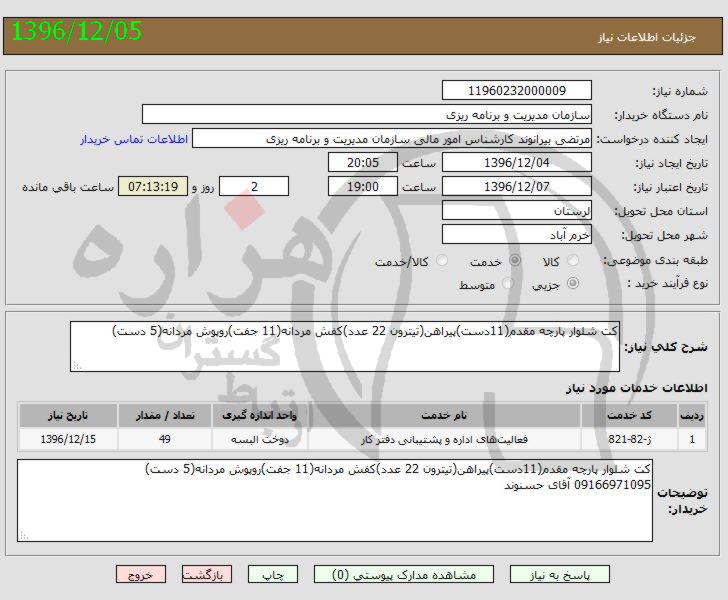
Task: Click quantity cell 49
Action: click(165, 439)
